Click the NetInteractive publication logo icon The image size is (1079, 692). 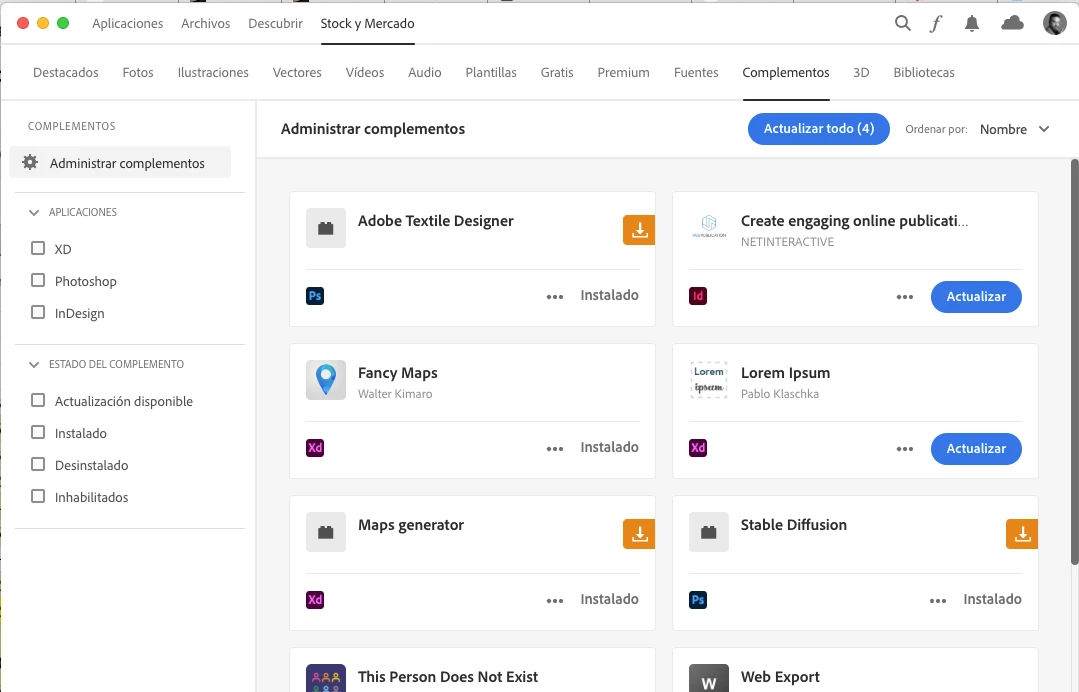coord(709,228)
